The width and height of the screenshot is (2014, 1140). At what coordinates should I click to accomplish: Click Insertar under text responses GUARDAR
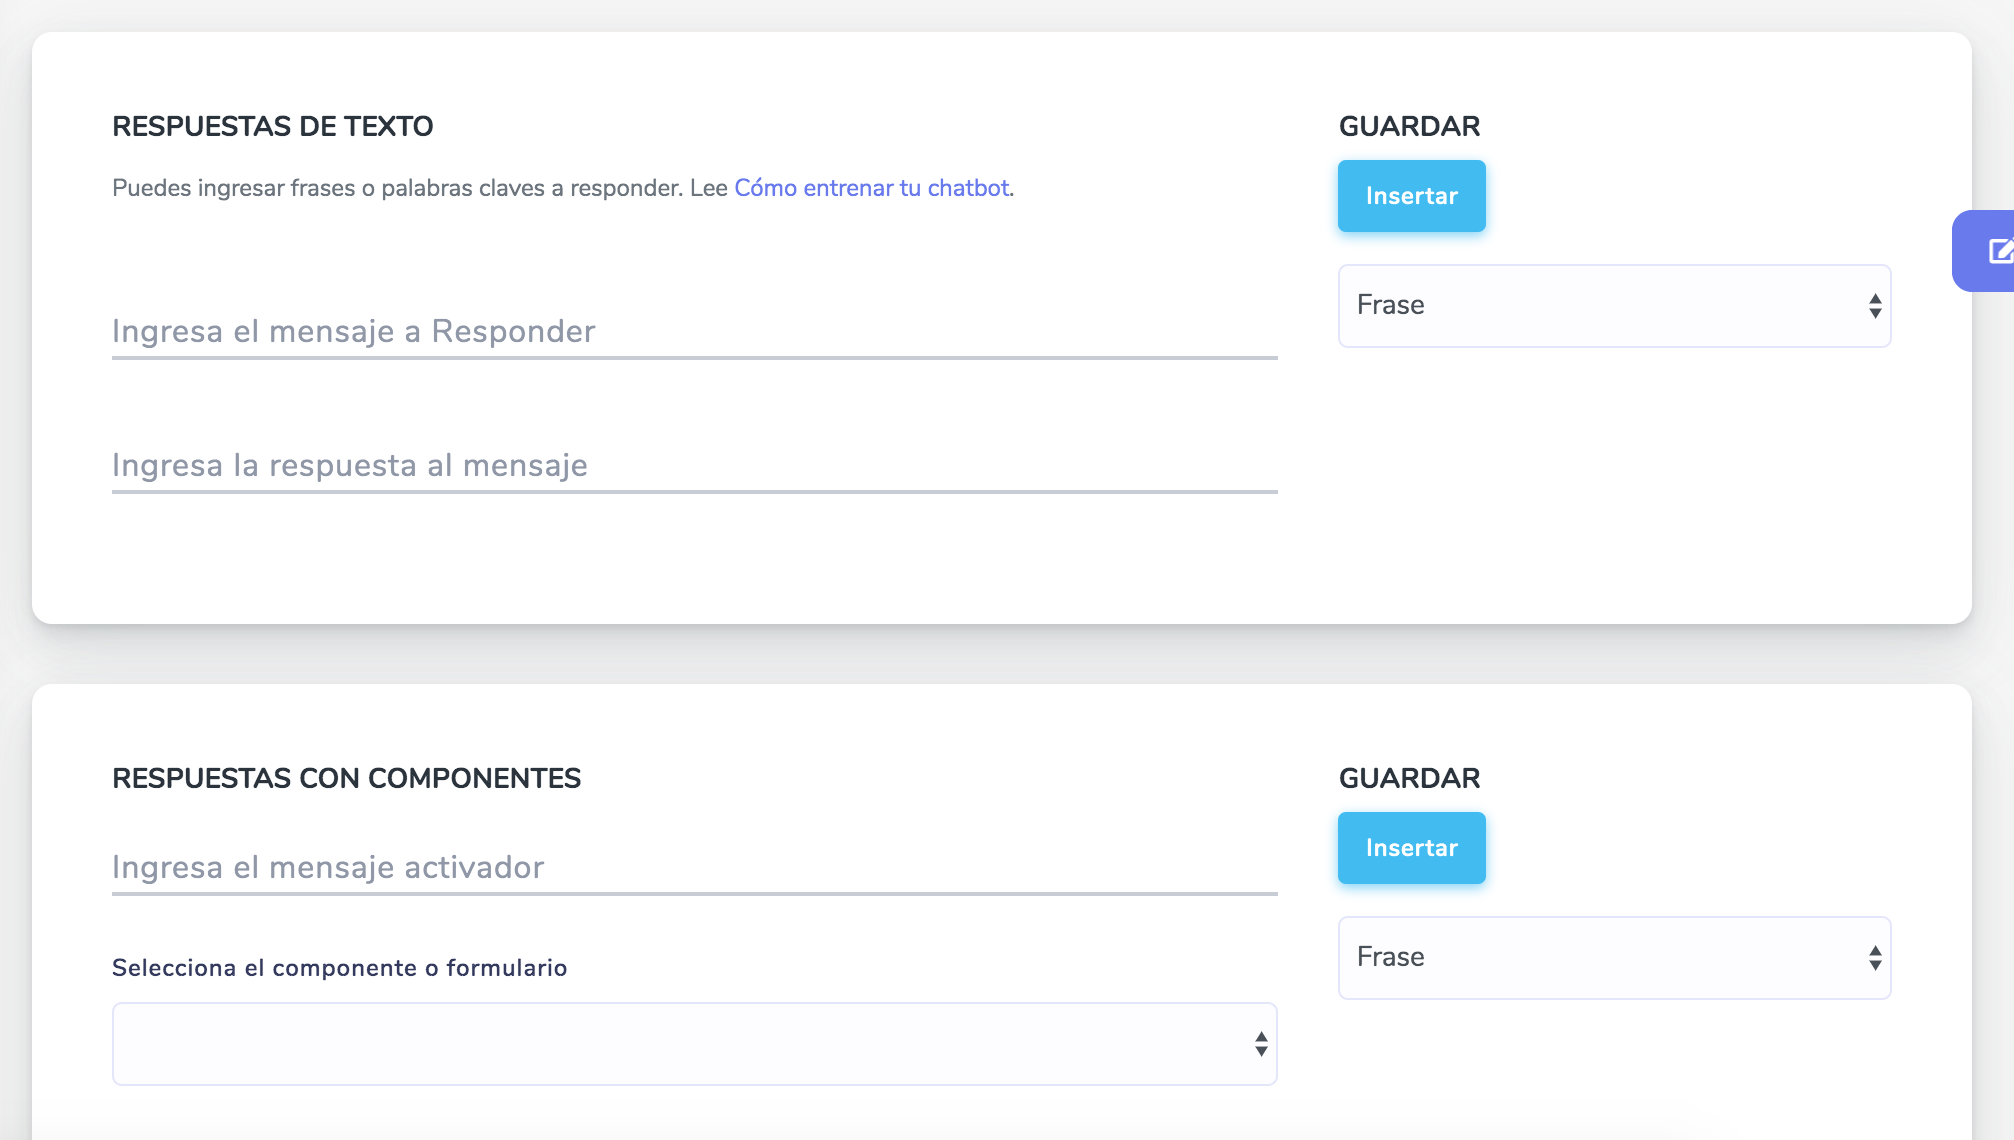point(1411,196)
